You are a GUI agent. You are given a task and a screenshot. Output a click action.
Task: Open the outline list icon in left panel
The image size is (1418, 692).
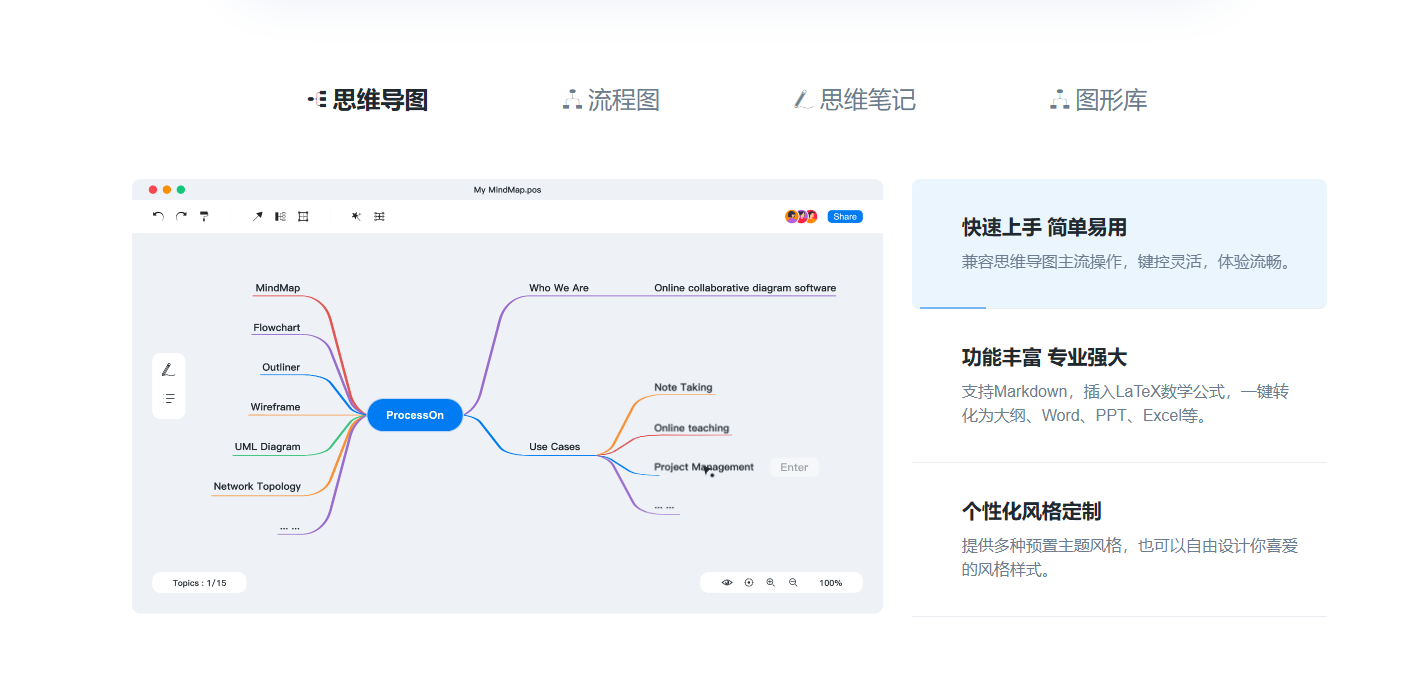pos(169,398)
